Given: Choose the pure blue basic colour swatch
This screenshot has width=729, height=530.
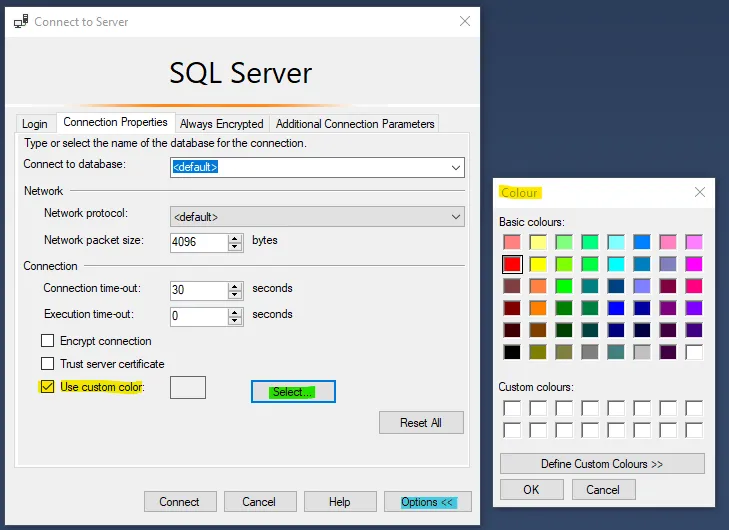Looking at the screenshot, I should [616, 308].
